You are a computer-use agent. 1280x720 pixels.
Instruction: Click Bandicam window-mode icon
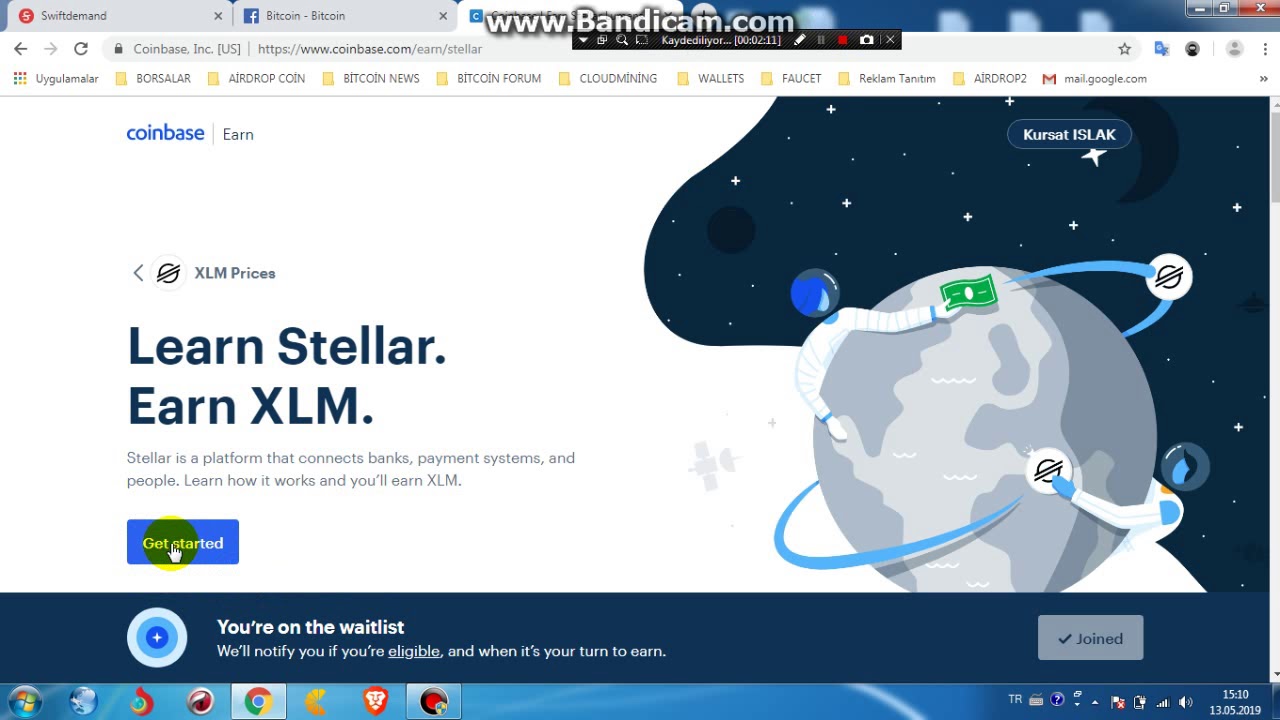pos(602,40)
